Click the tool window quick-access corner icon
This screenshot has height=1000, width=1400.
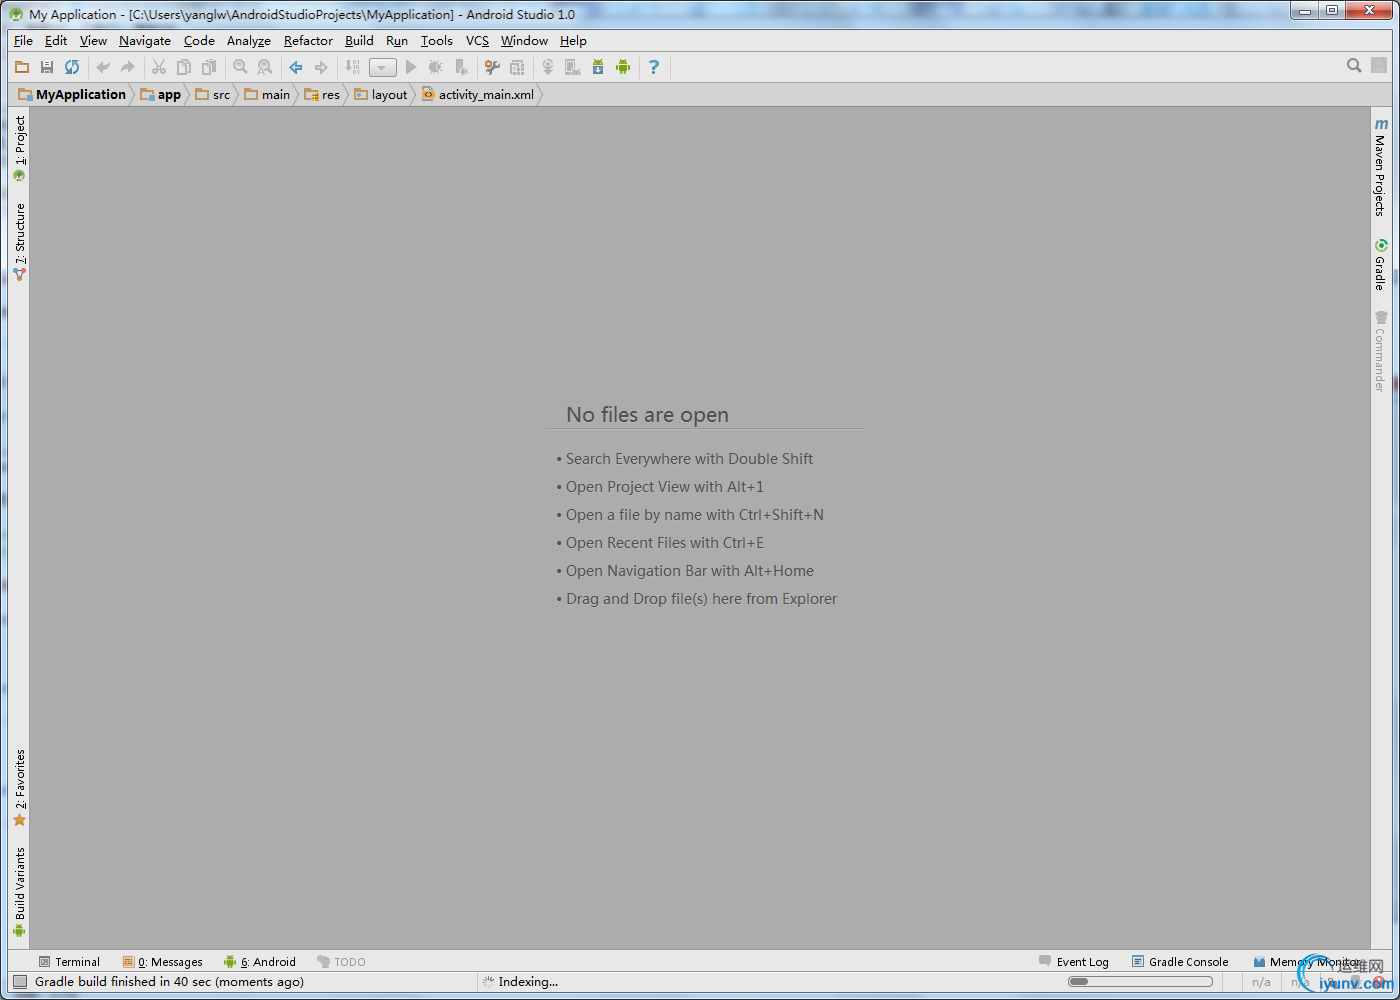(20, 982)
